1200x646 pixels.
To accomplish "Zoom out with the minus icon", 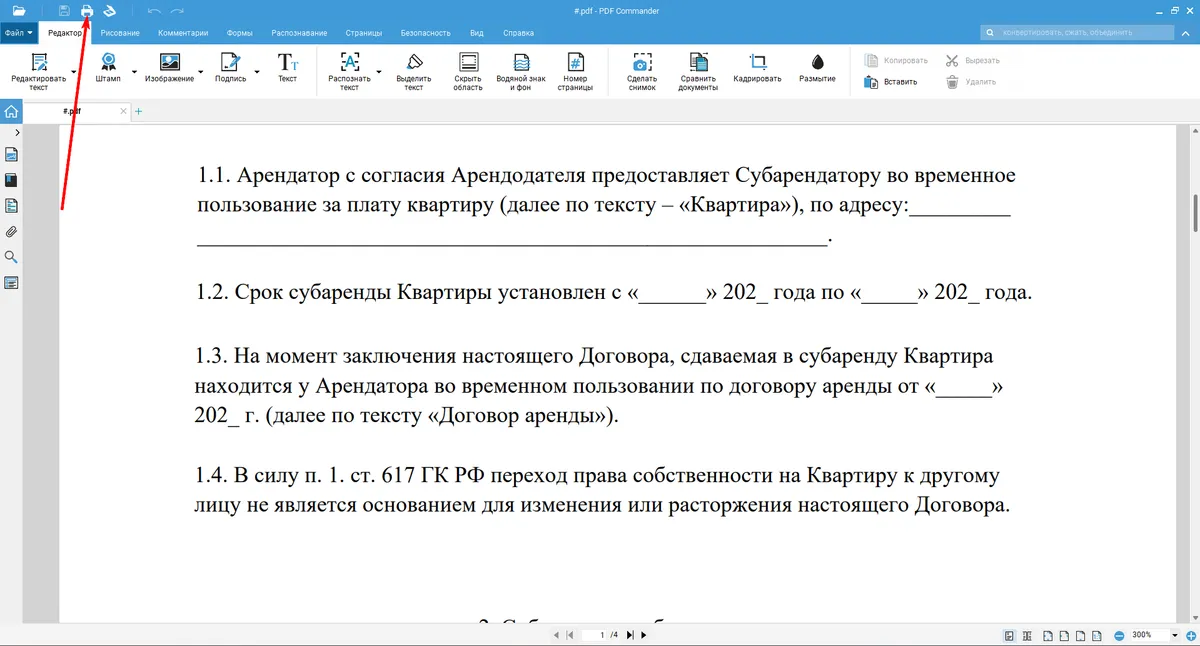I will tap(1118, 635).
